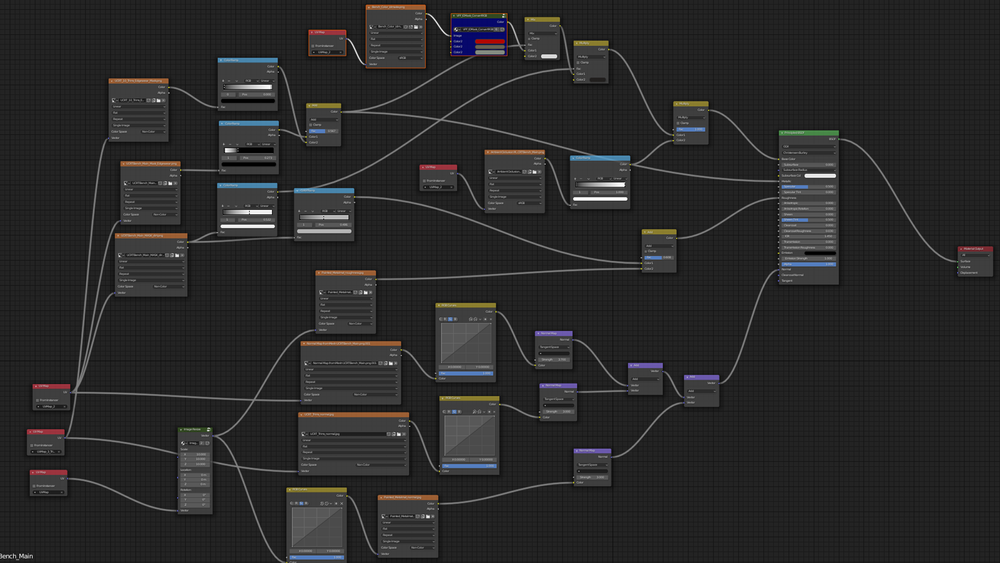The width and height of the screenshot is (1000, 563).
Task: Click Bench_Main material label
Action: click(x=17, y=556)
